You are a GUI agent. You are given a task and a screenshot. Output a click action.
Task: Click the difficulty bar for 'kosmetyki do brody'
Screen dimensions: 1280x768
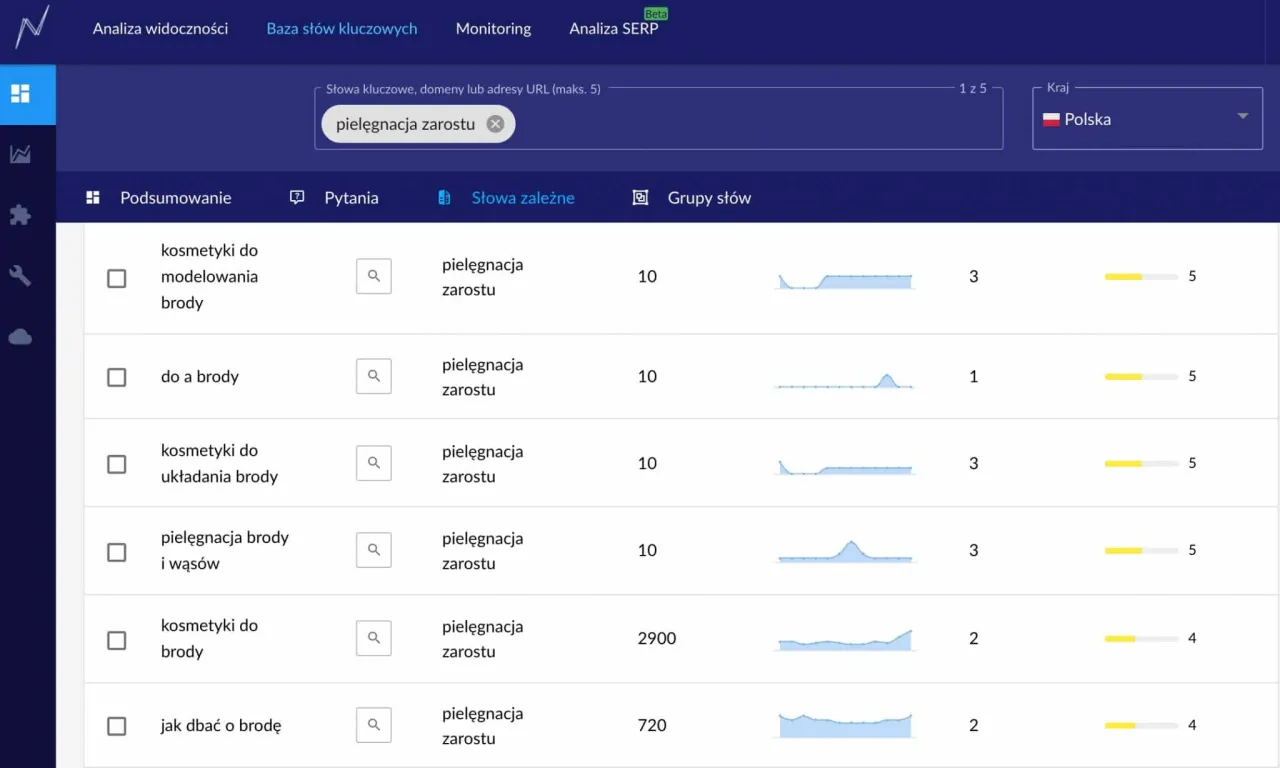[x=1140, y=638]
